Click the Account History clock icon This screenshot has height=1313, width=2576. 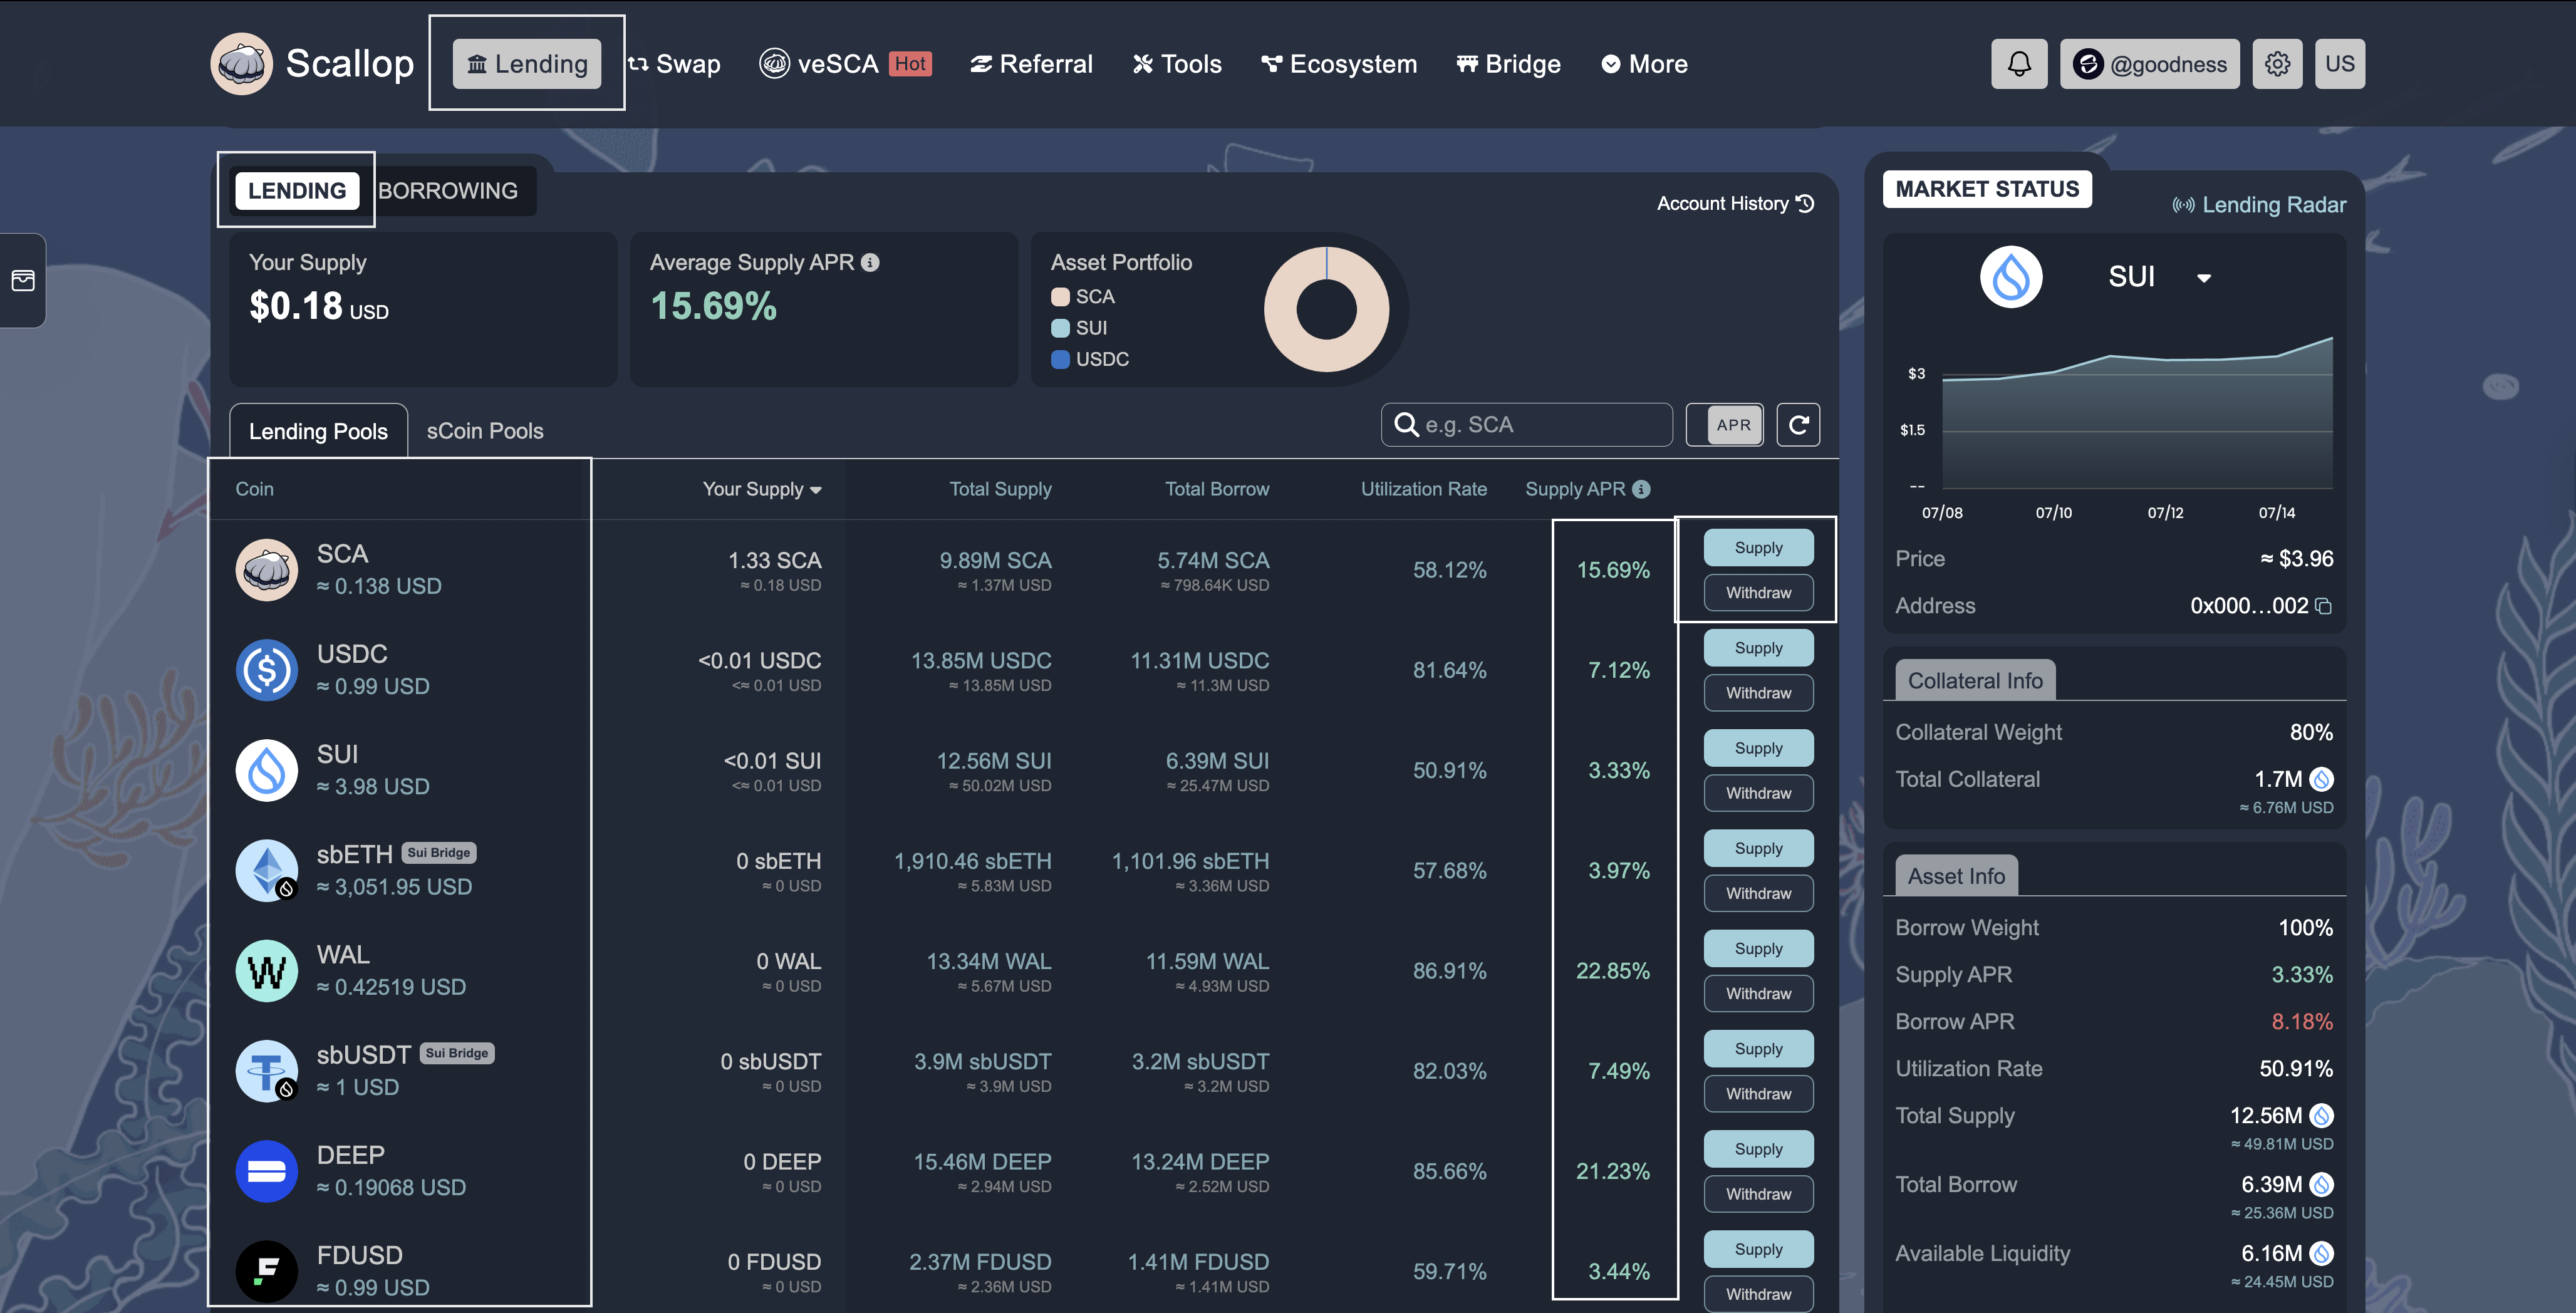point(1805,203)
